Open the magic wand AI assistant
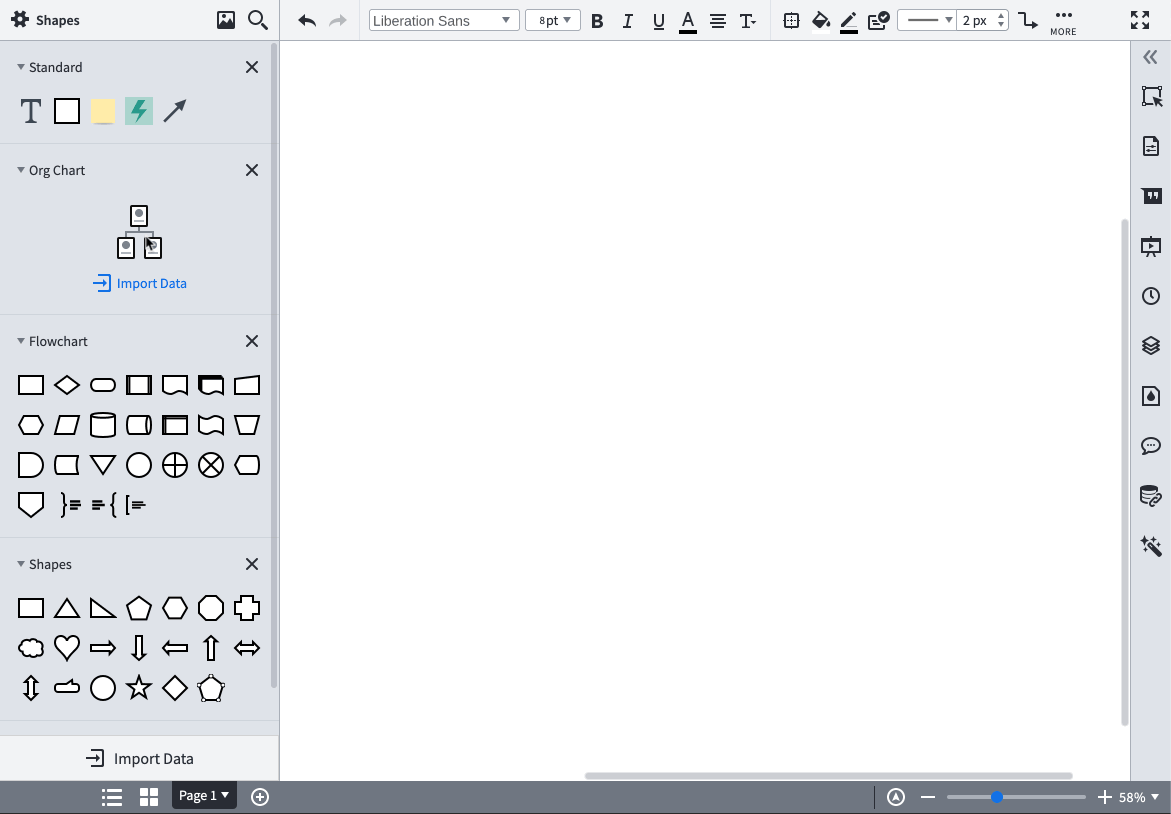Viewport: 1171px width, 814px height. [x=1150, y=546]
